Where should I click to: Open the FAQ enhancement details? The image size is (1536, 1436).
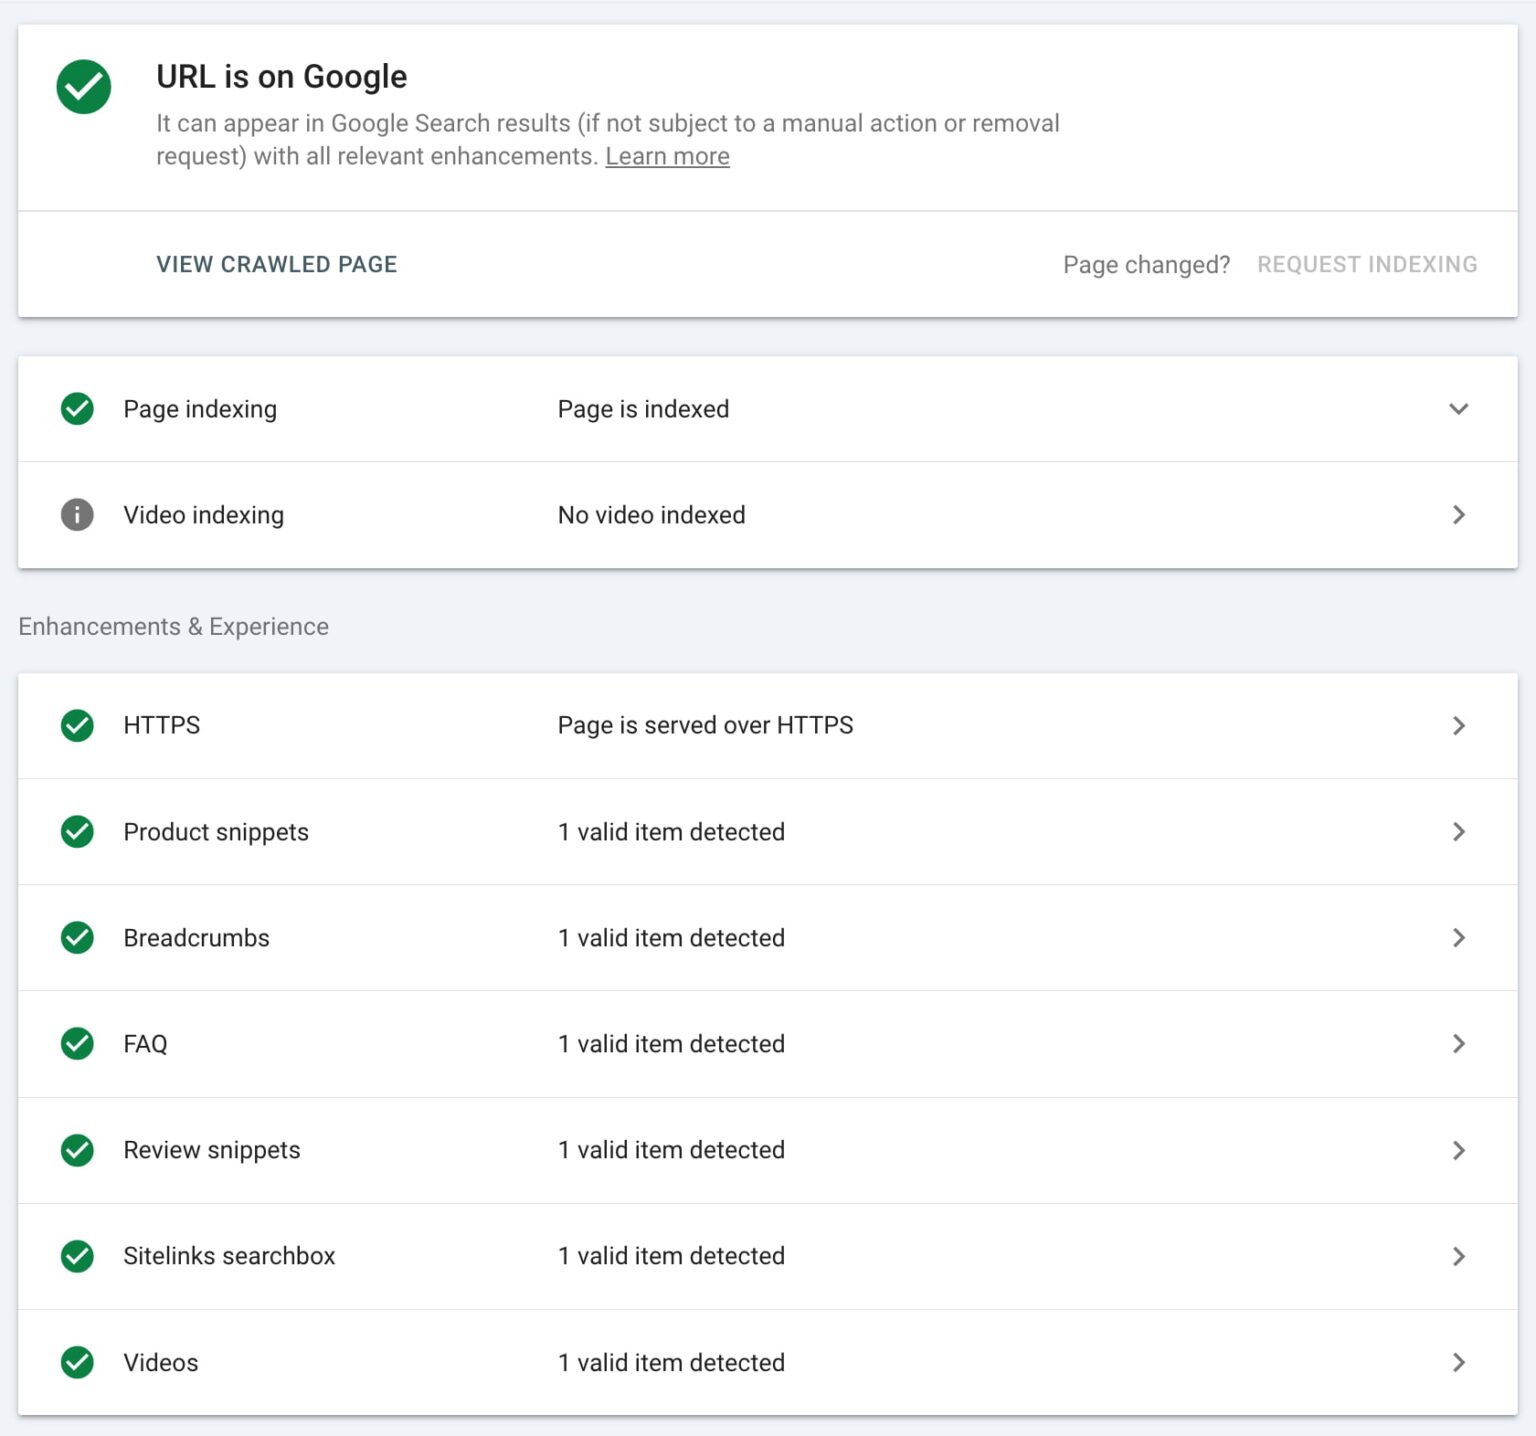pyautogui.click(x=1459, y=1044)
